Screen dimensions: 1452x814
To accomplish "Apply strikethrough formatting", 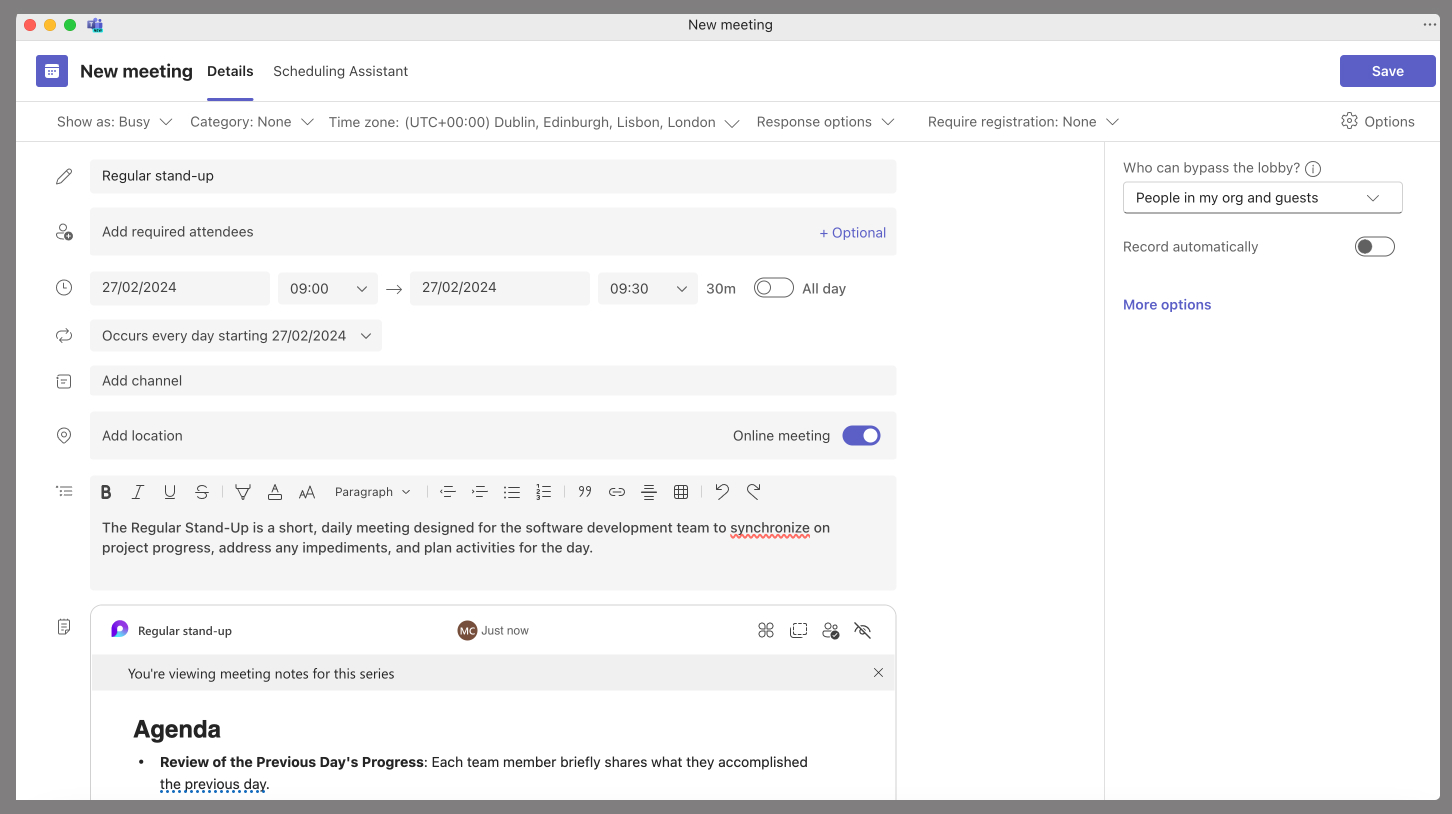I will pos(202,492).
